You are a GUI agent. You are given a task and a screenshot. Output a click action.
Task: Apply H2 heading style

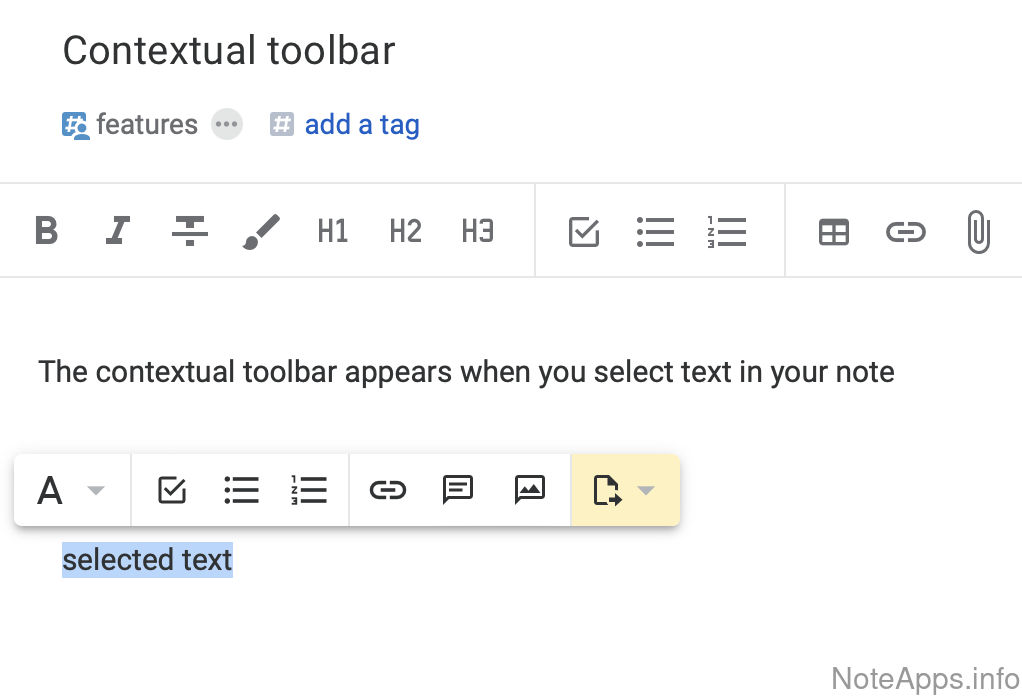coord(405,231)
